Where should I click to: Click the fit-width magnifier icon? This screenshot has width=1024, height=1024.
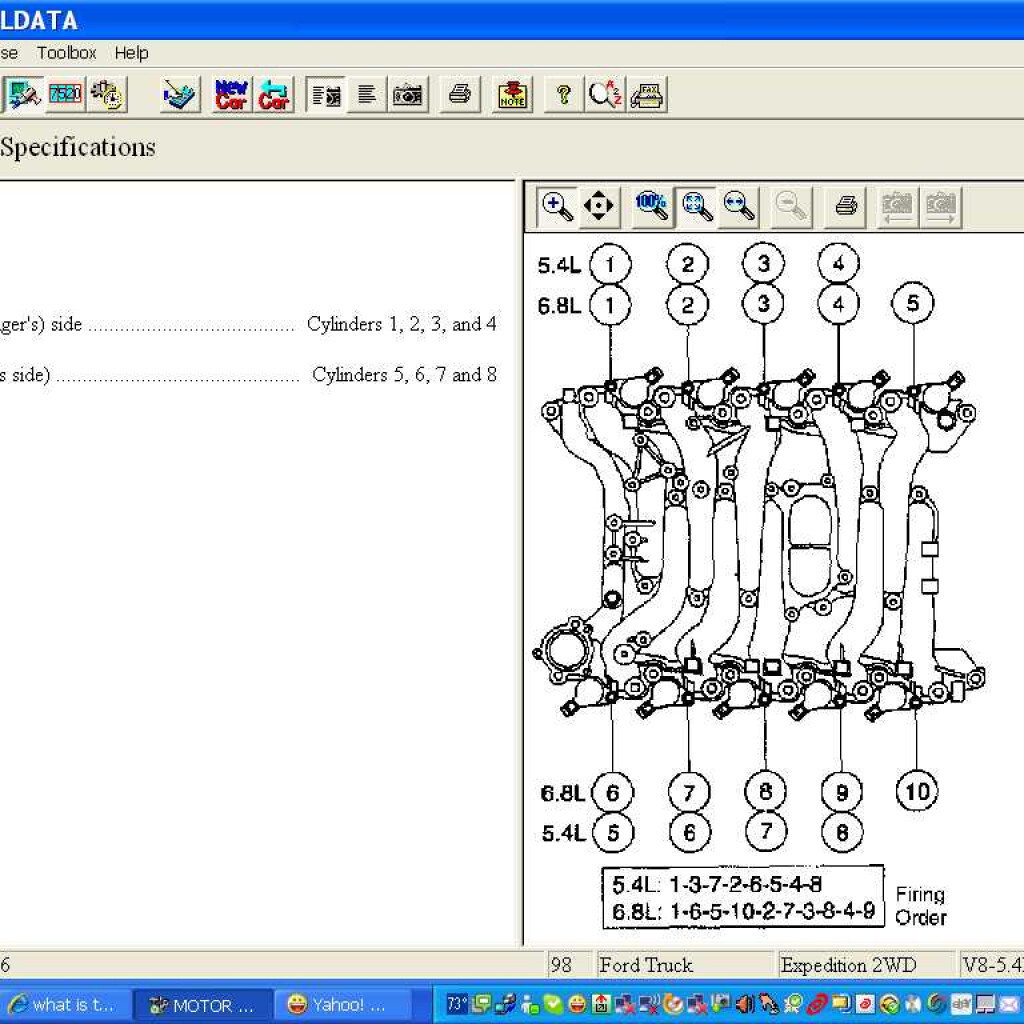pyautogui.click(x=739, y=206)
